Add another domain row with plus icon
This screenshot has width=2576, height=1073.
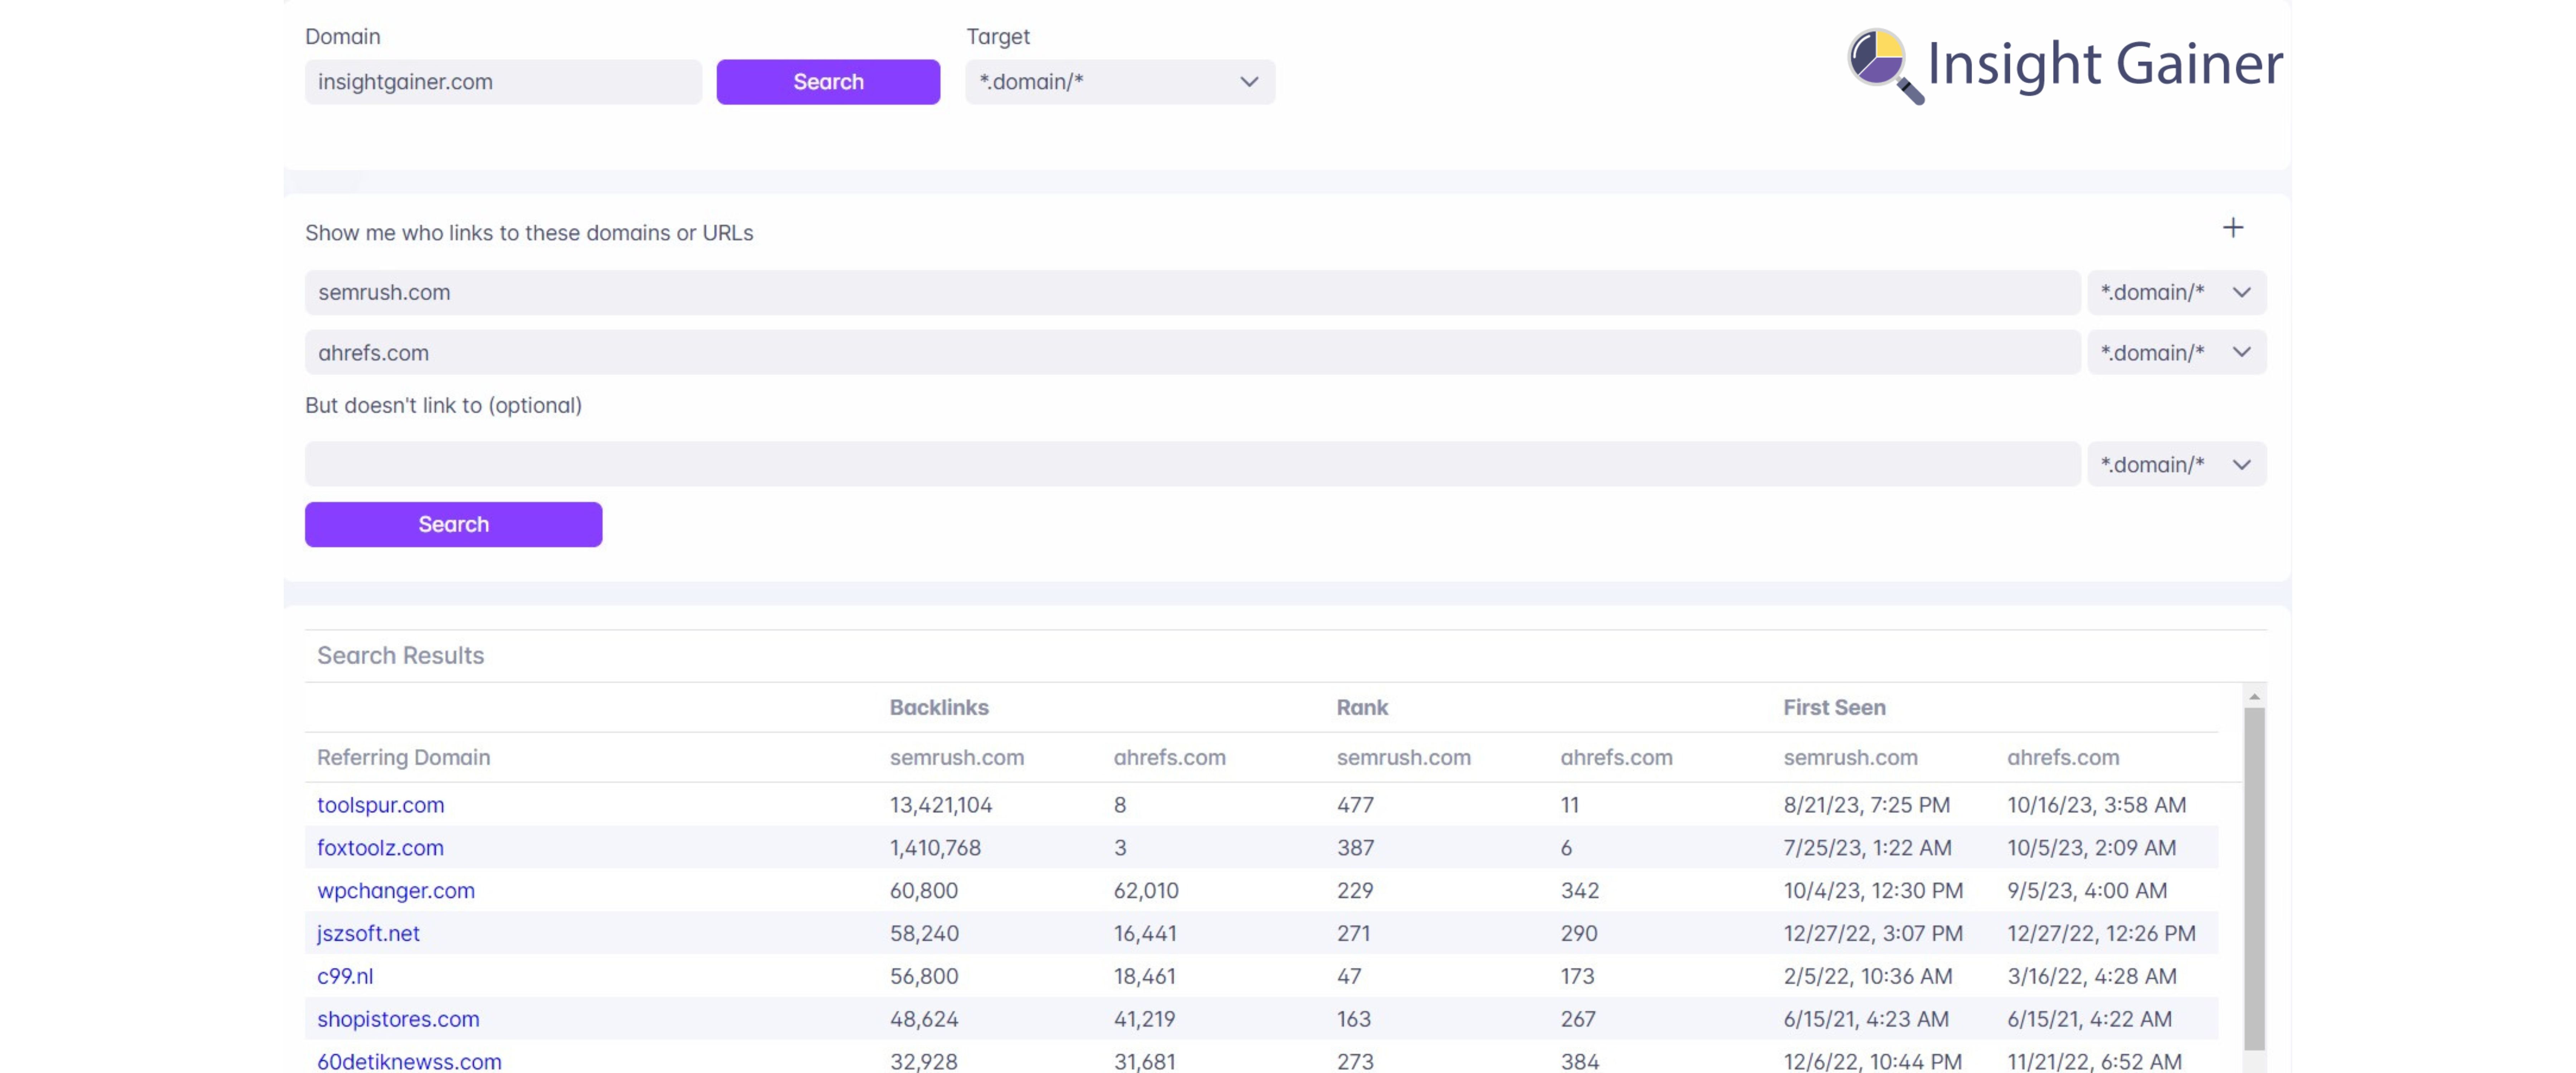coord(2232,228)
